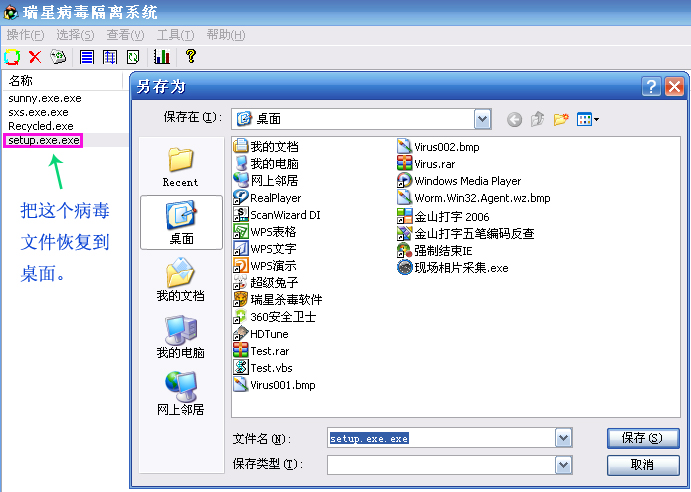Click the 文件名 input field
This screenshot has width=691, height=492.
click(442, 438)
